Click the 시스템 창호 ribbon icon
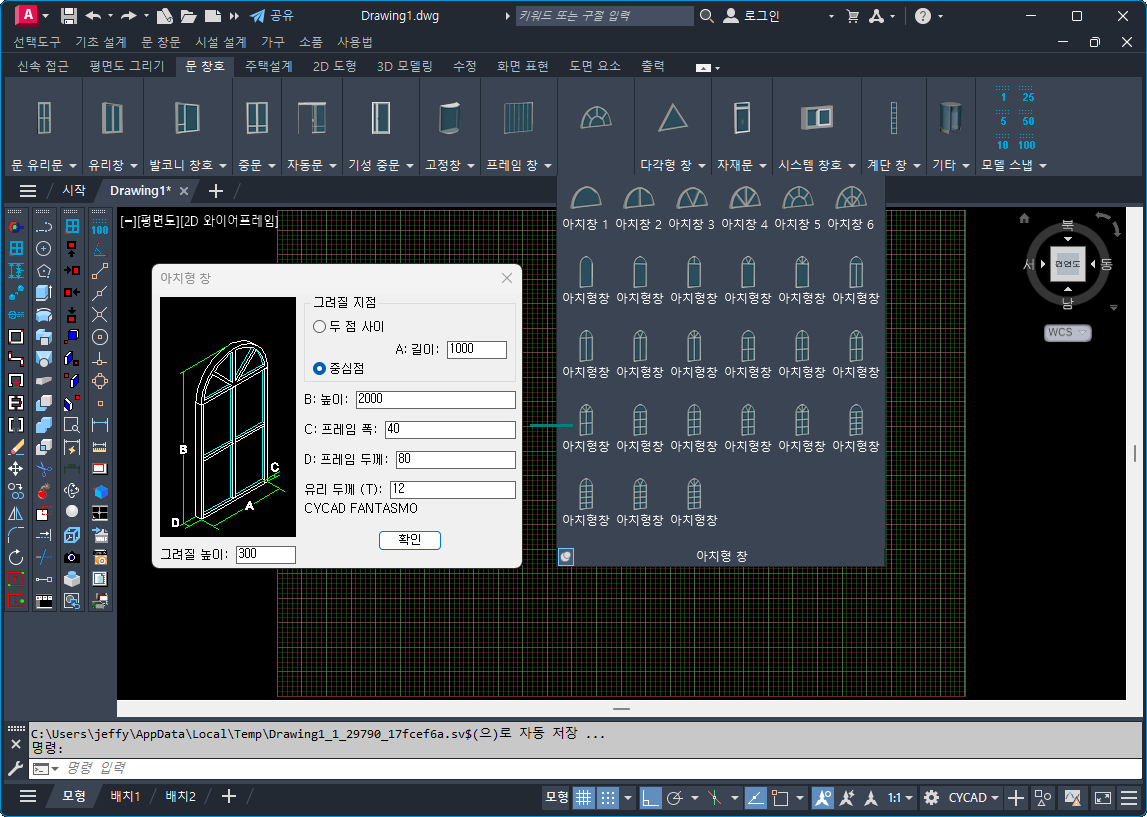Viewport: 1147px width, 817px height. coord(816,118)
